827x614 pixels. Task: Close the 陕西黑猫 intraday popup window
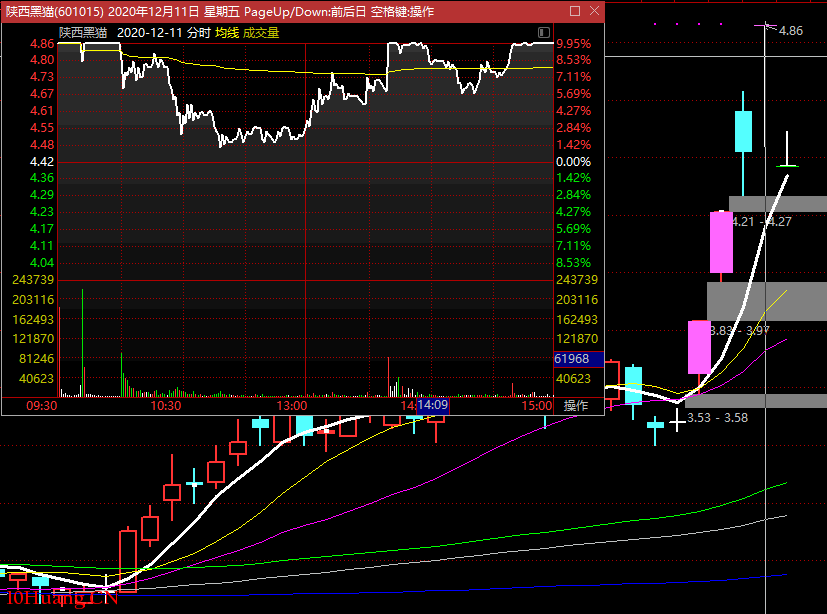[593, 11]
